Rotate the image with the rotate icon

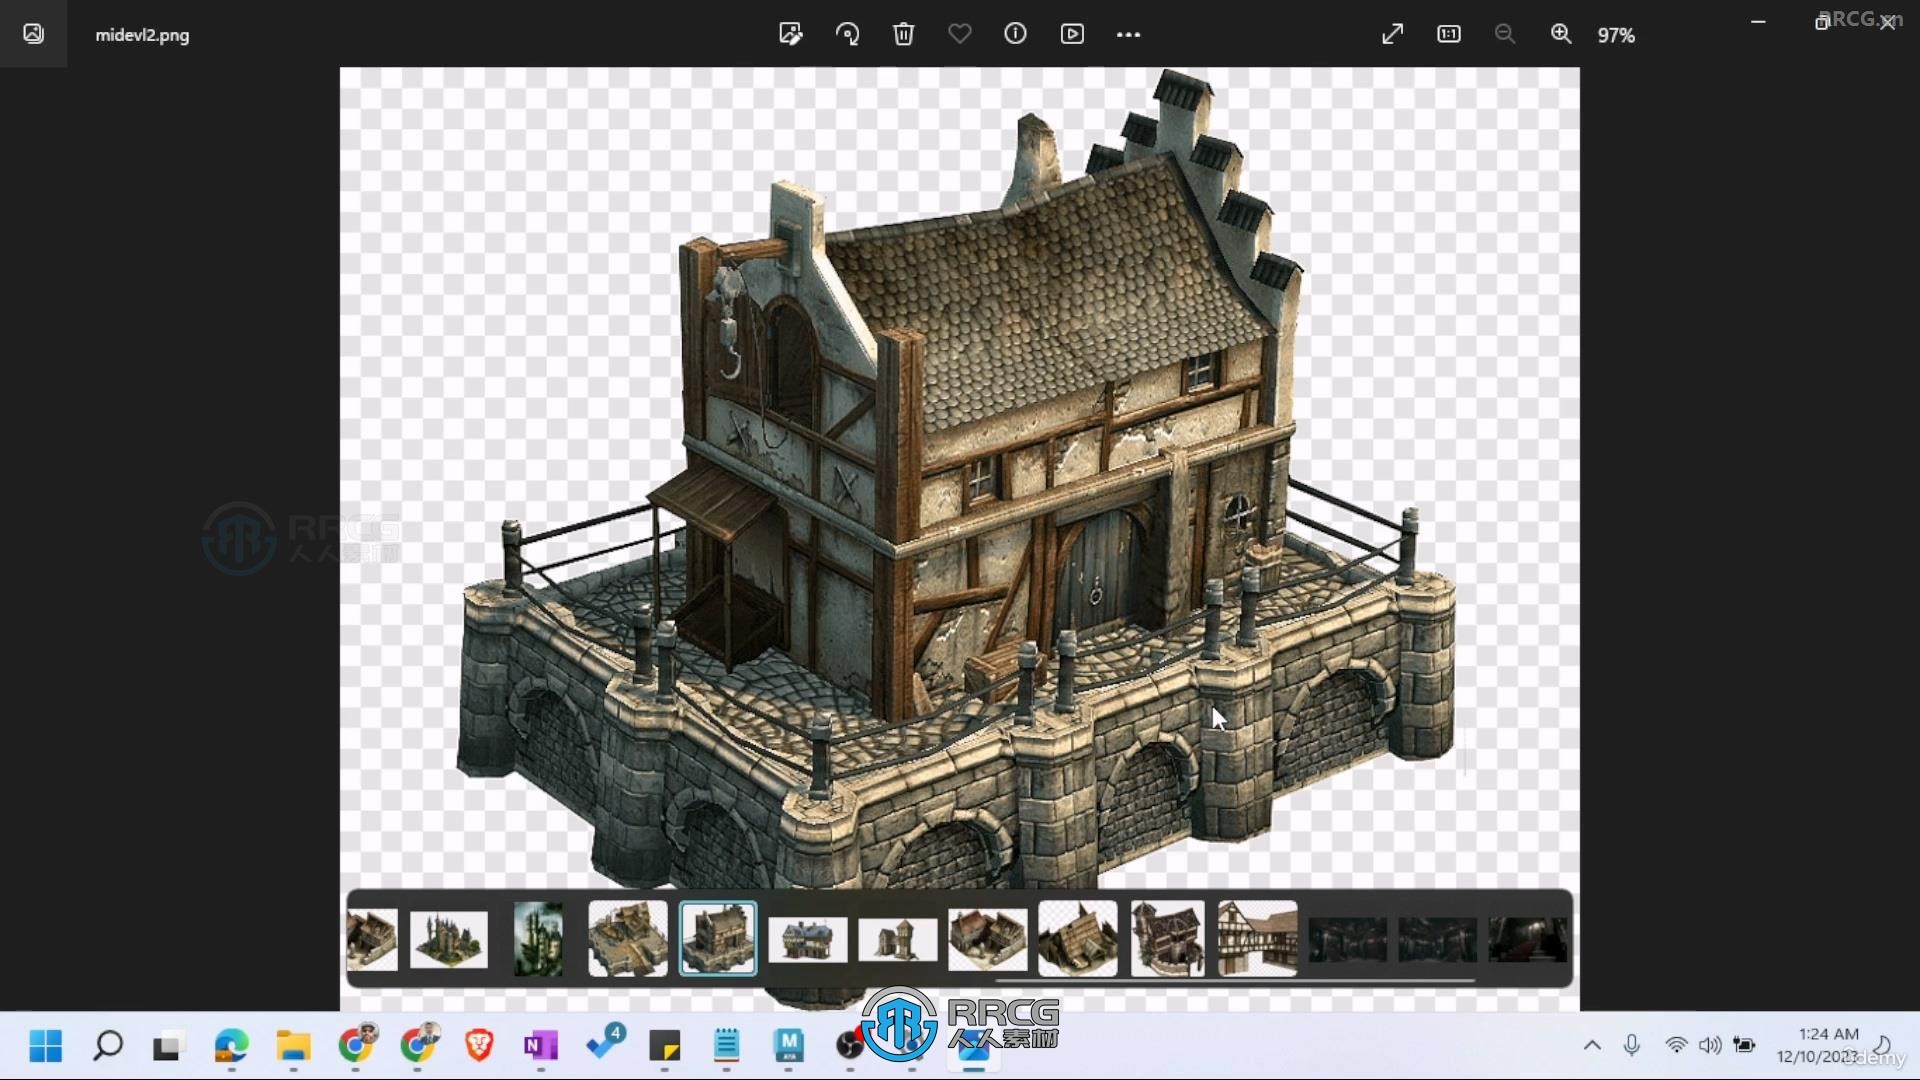point(847,34)
